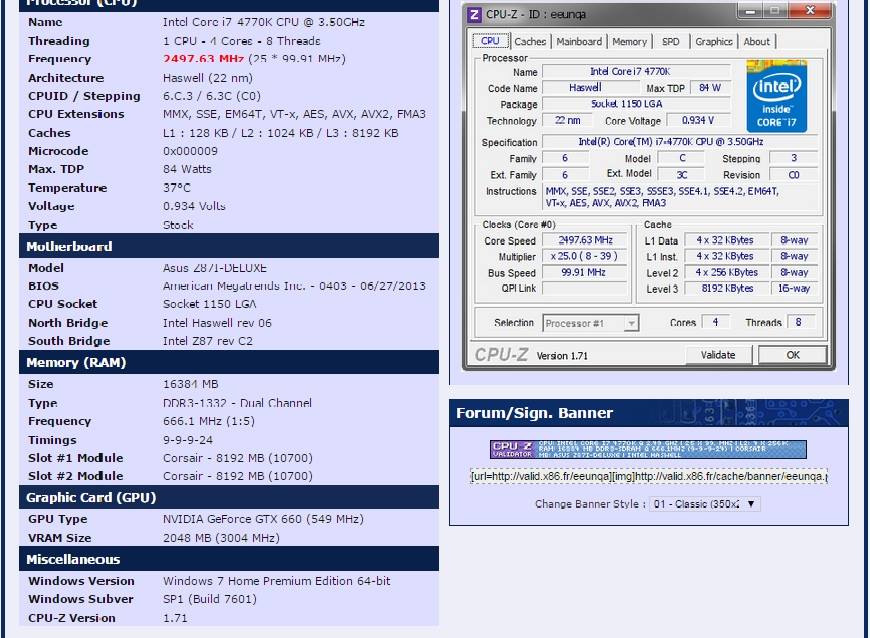The width and height of the screenshot is (870, 638).
Task: Click the Cores count field in CPU-Z
Action: pyautogui.click(x=715, y=322)
